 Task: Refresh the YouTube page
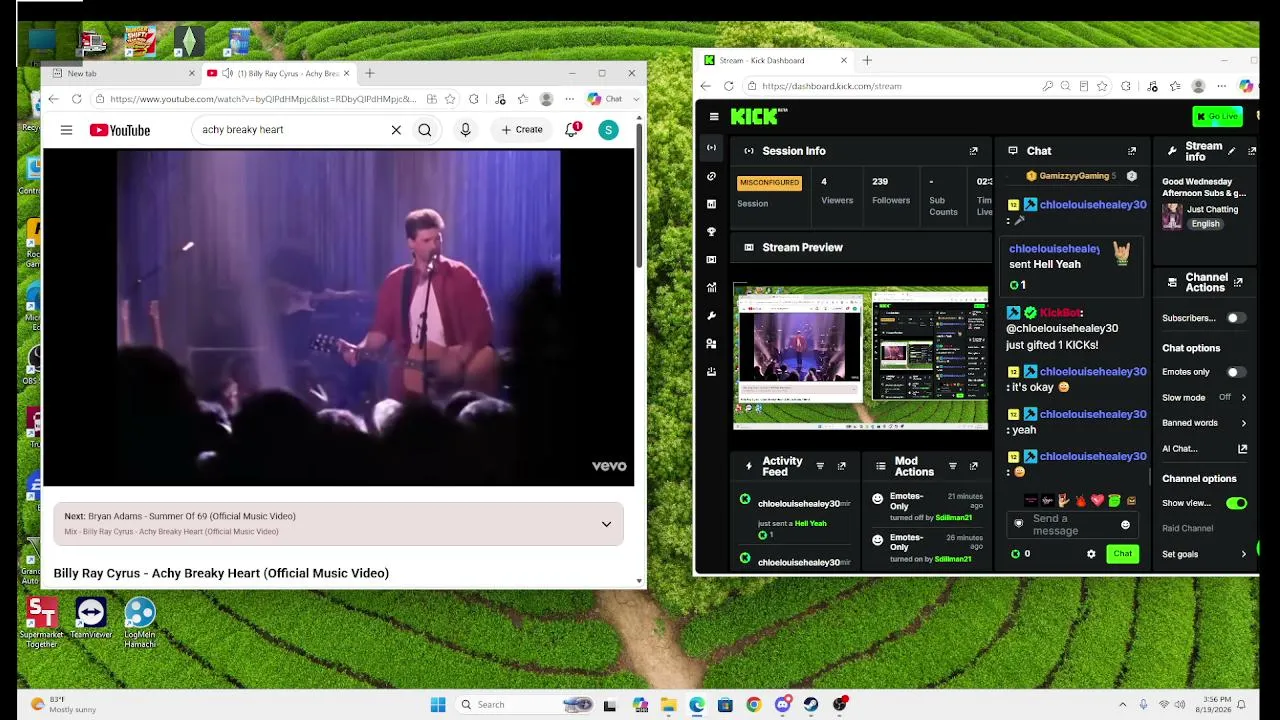pyautogui.click(x=77, y=99)
